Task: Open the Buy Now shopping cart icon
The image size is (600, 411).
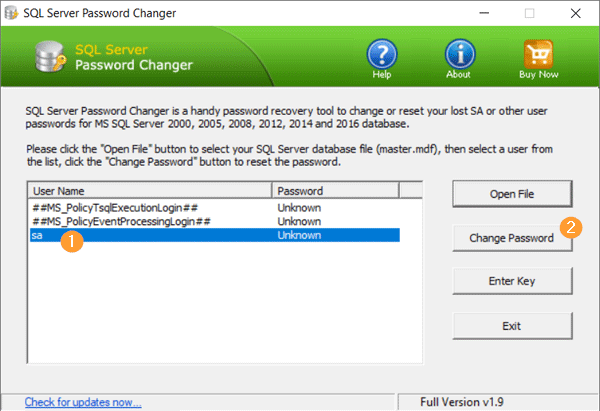Action: [x=538, y=56]
